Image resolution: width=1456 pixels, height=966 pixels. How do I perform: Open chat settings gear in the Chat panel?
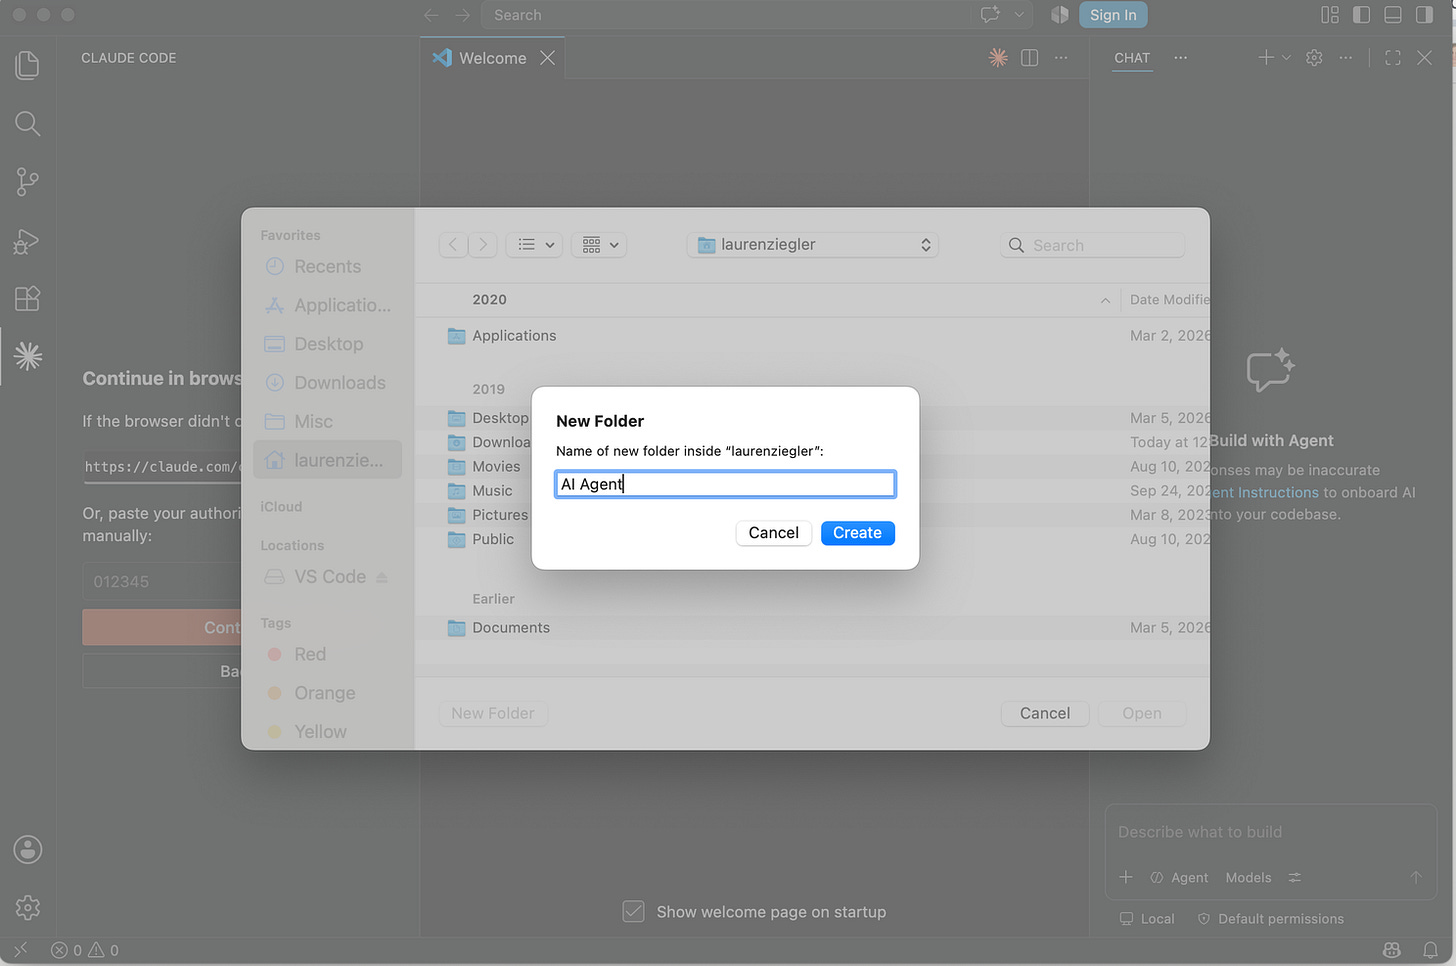(1314, 58)
